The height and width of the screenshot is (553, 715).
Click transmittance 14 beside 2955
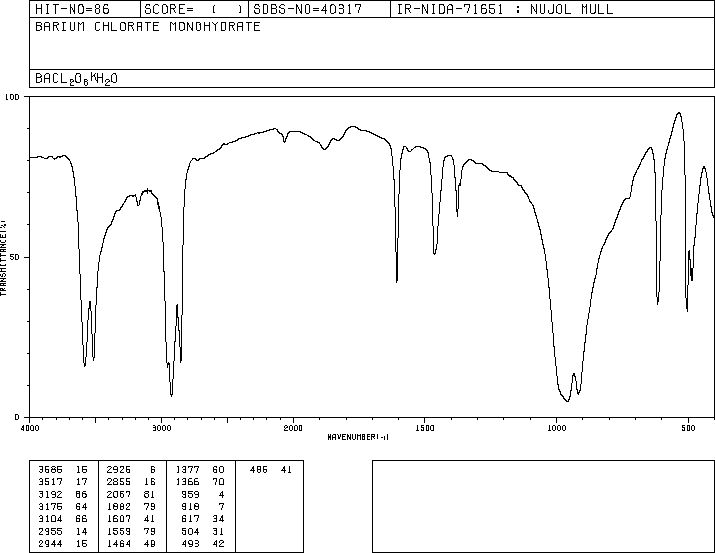click(x=81, y=532)
